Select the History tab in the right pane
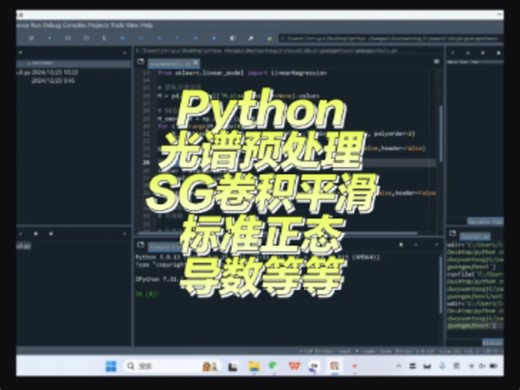This screenshot has width=520, height=390. click(493, 342)
